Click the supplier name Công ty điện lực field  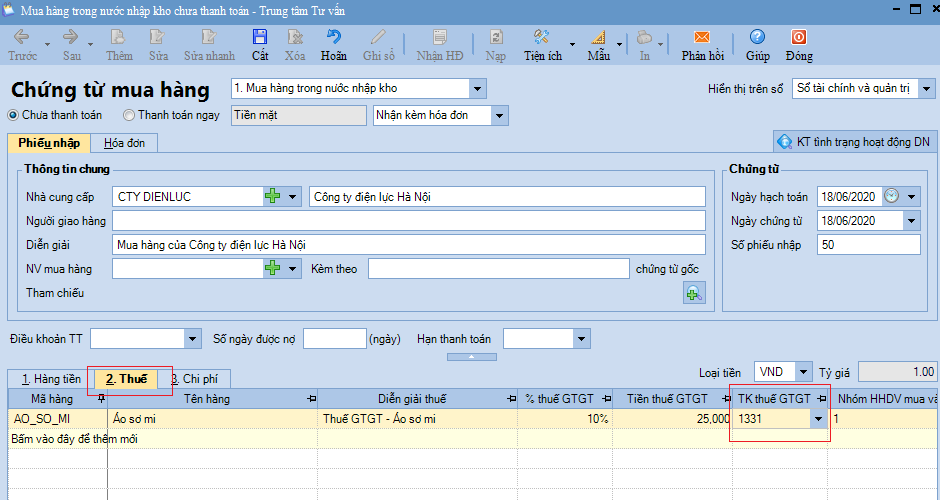tap(507, 197)
